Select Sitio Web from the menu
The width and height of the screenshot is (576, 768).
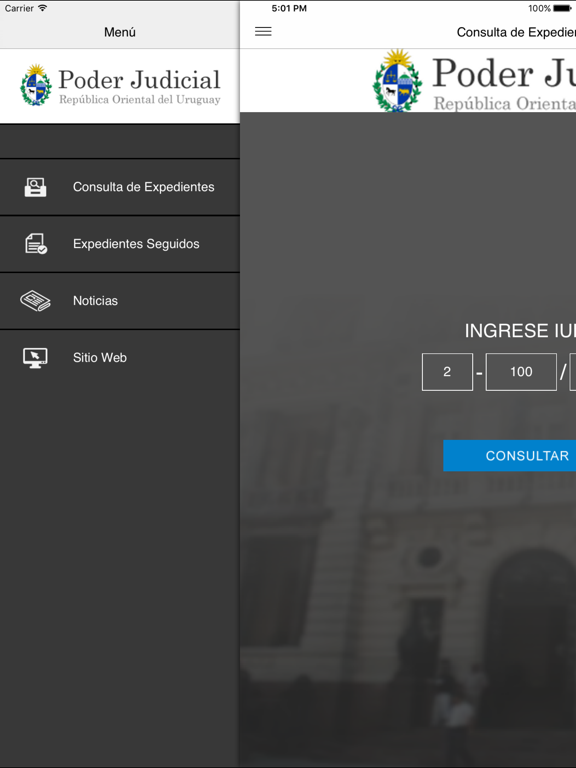point(120,358)
